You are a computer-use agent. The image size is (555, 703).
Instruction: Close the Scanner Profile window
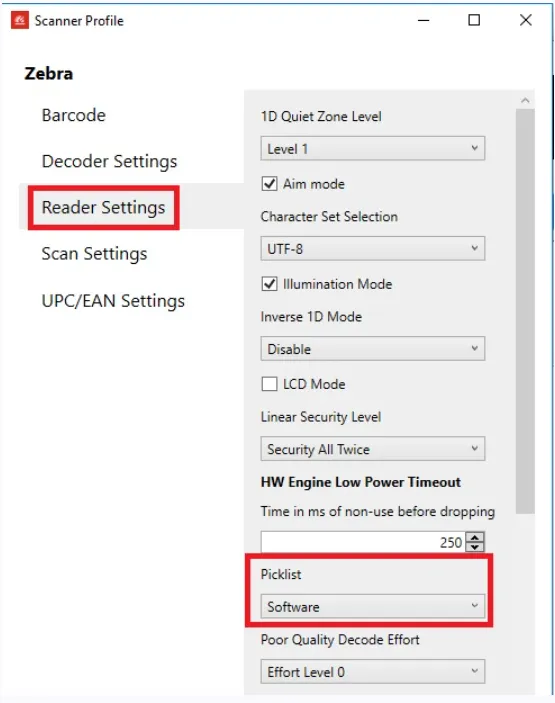click(x=525, y=20)
